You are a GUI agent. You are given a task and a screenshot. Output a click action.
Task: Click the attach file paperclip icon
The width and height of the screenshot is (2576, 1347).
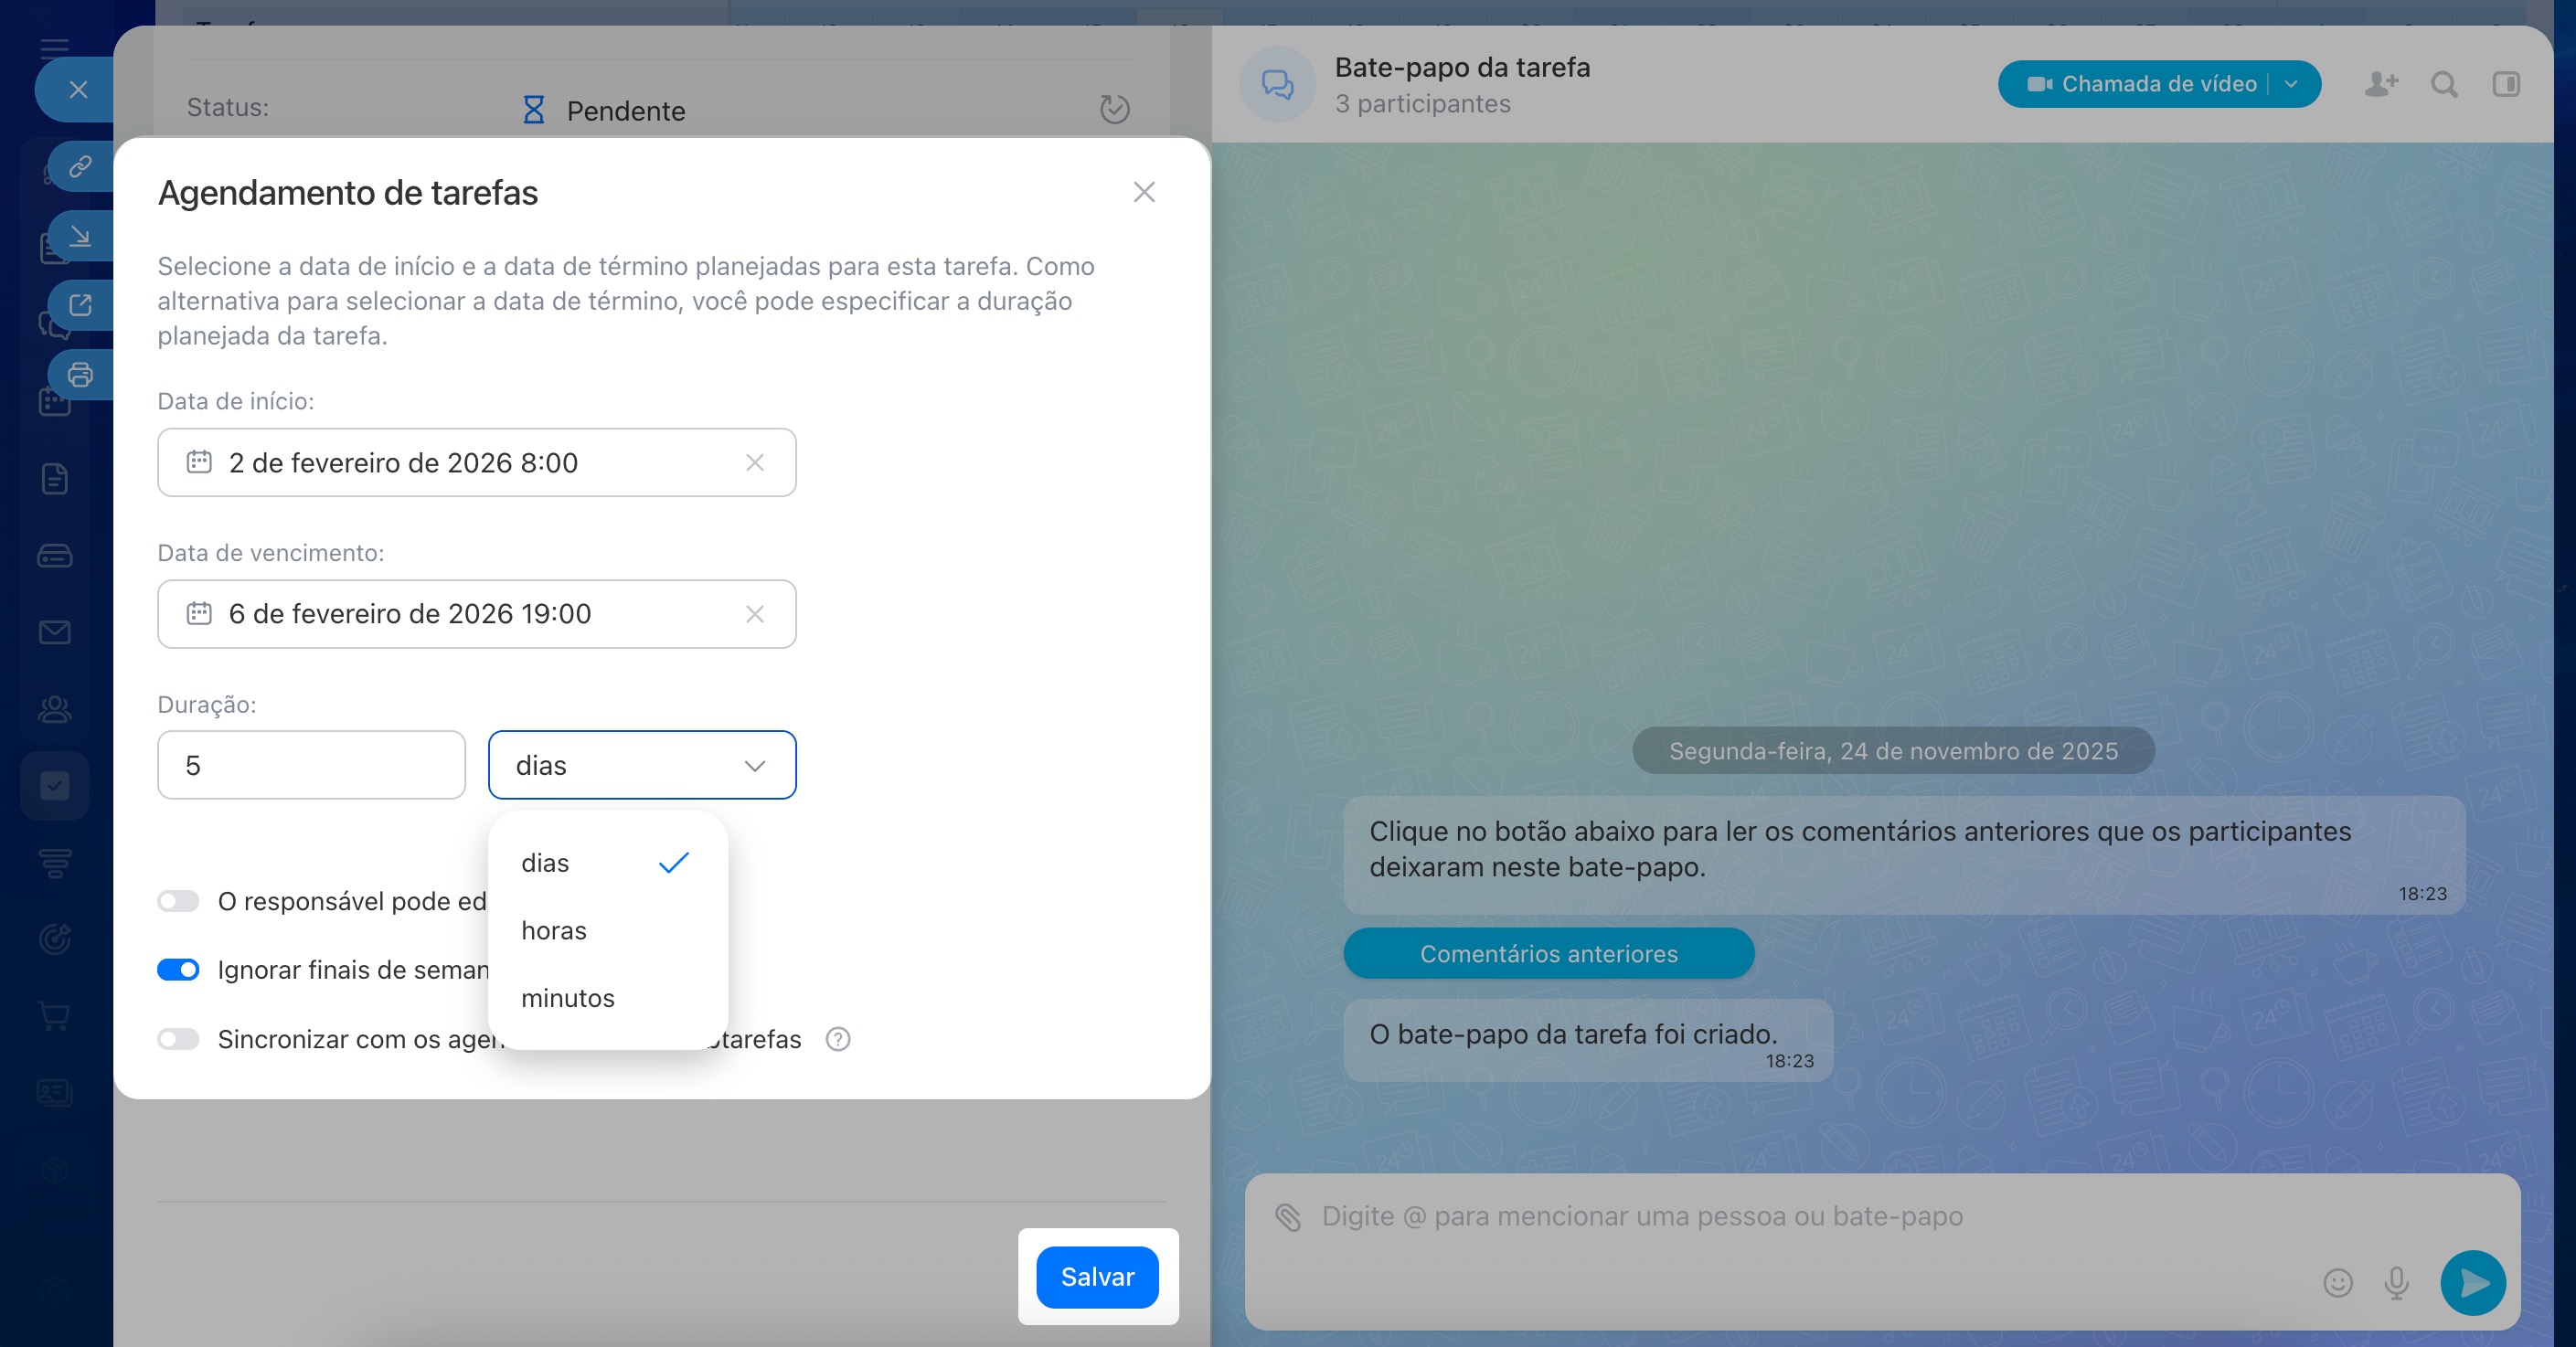(x=1288, y=1217)
